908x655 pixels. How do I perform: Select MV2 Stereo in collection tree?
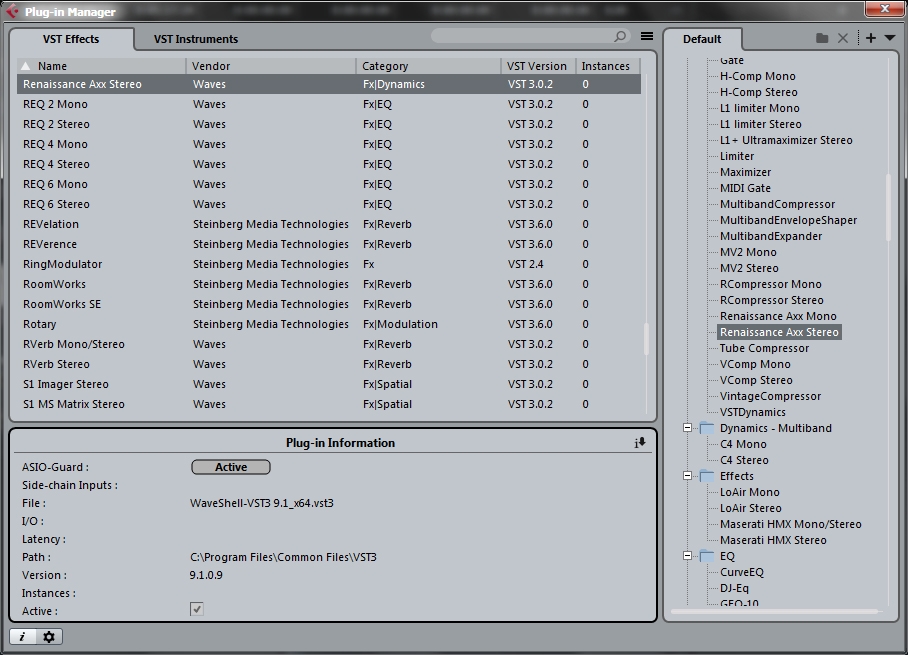749,268
